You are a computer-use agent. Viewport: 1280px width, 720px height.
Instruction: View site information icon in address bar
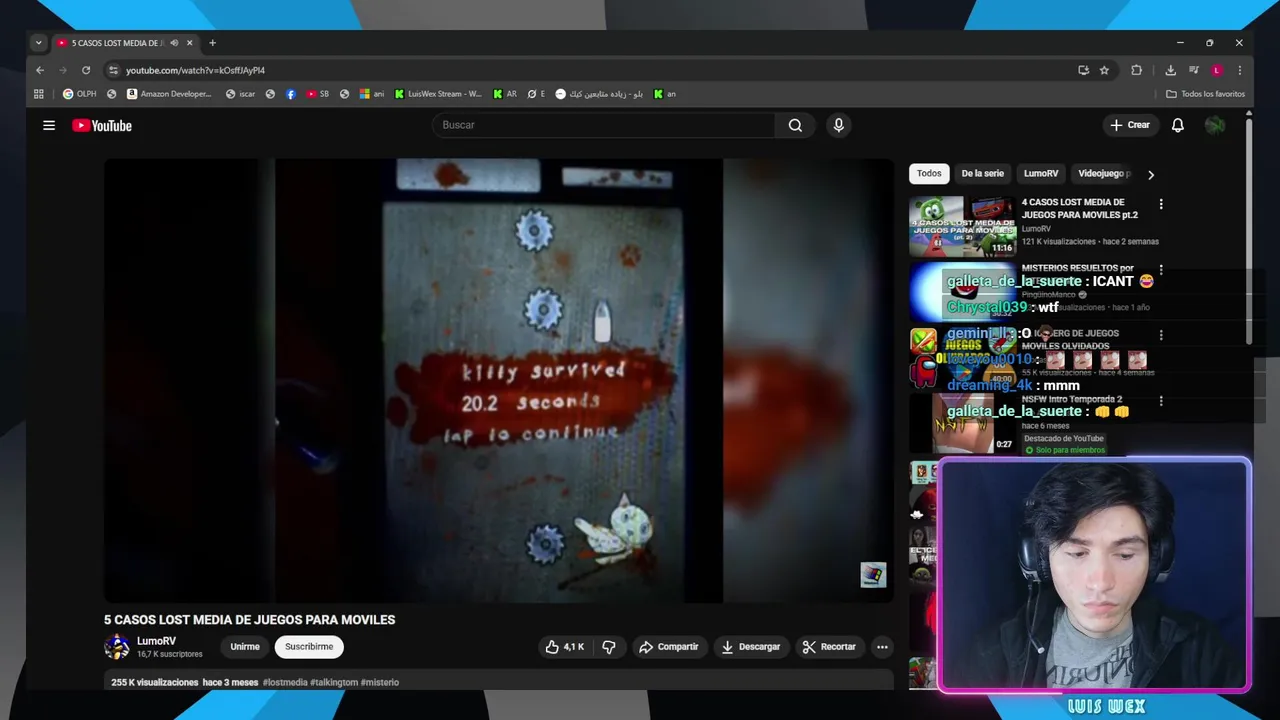113,70
